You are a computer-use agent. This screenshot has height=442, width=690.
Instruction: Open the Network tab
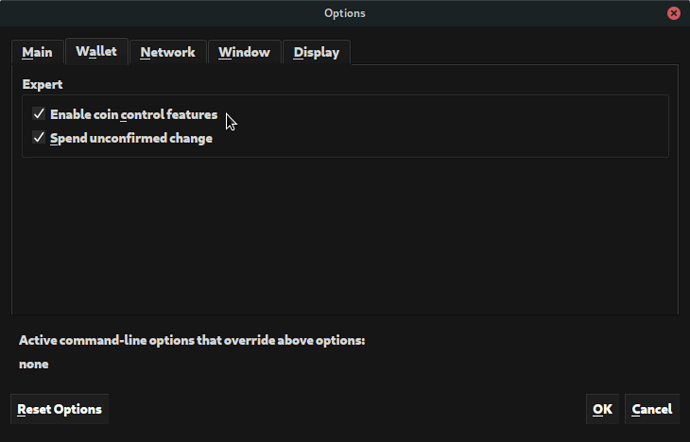tap(167, 53)
